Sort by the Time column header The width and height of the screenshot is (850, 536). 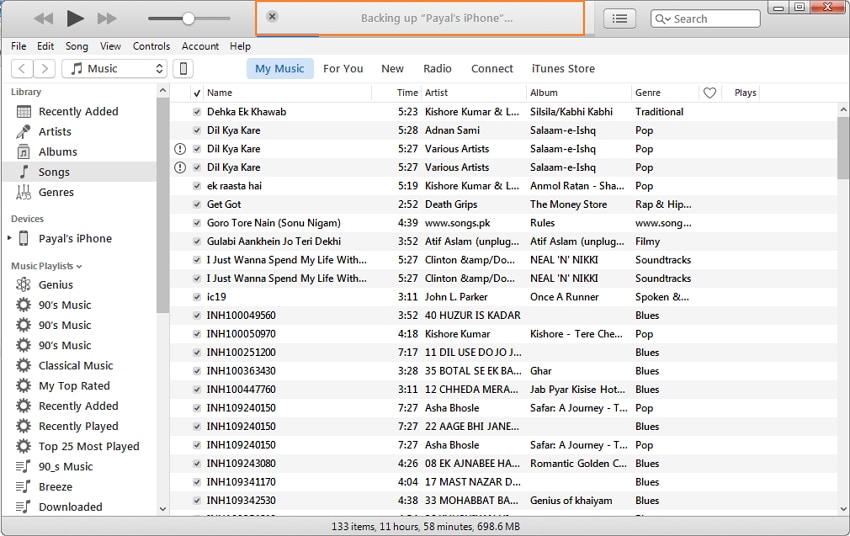click(397, 93)
